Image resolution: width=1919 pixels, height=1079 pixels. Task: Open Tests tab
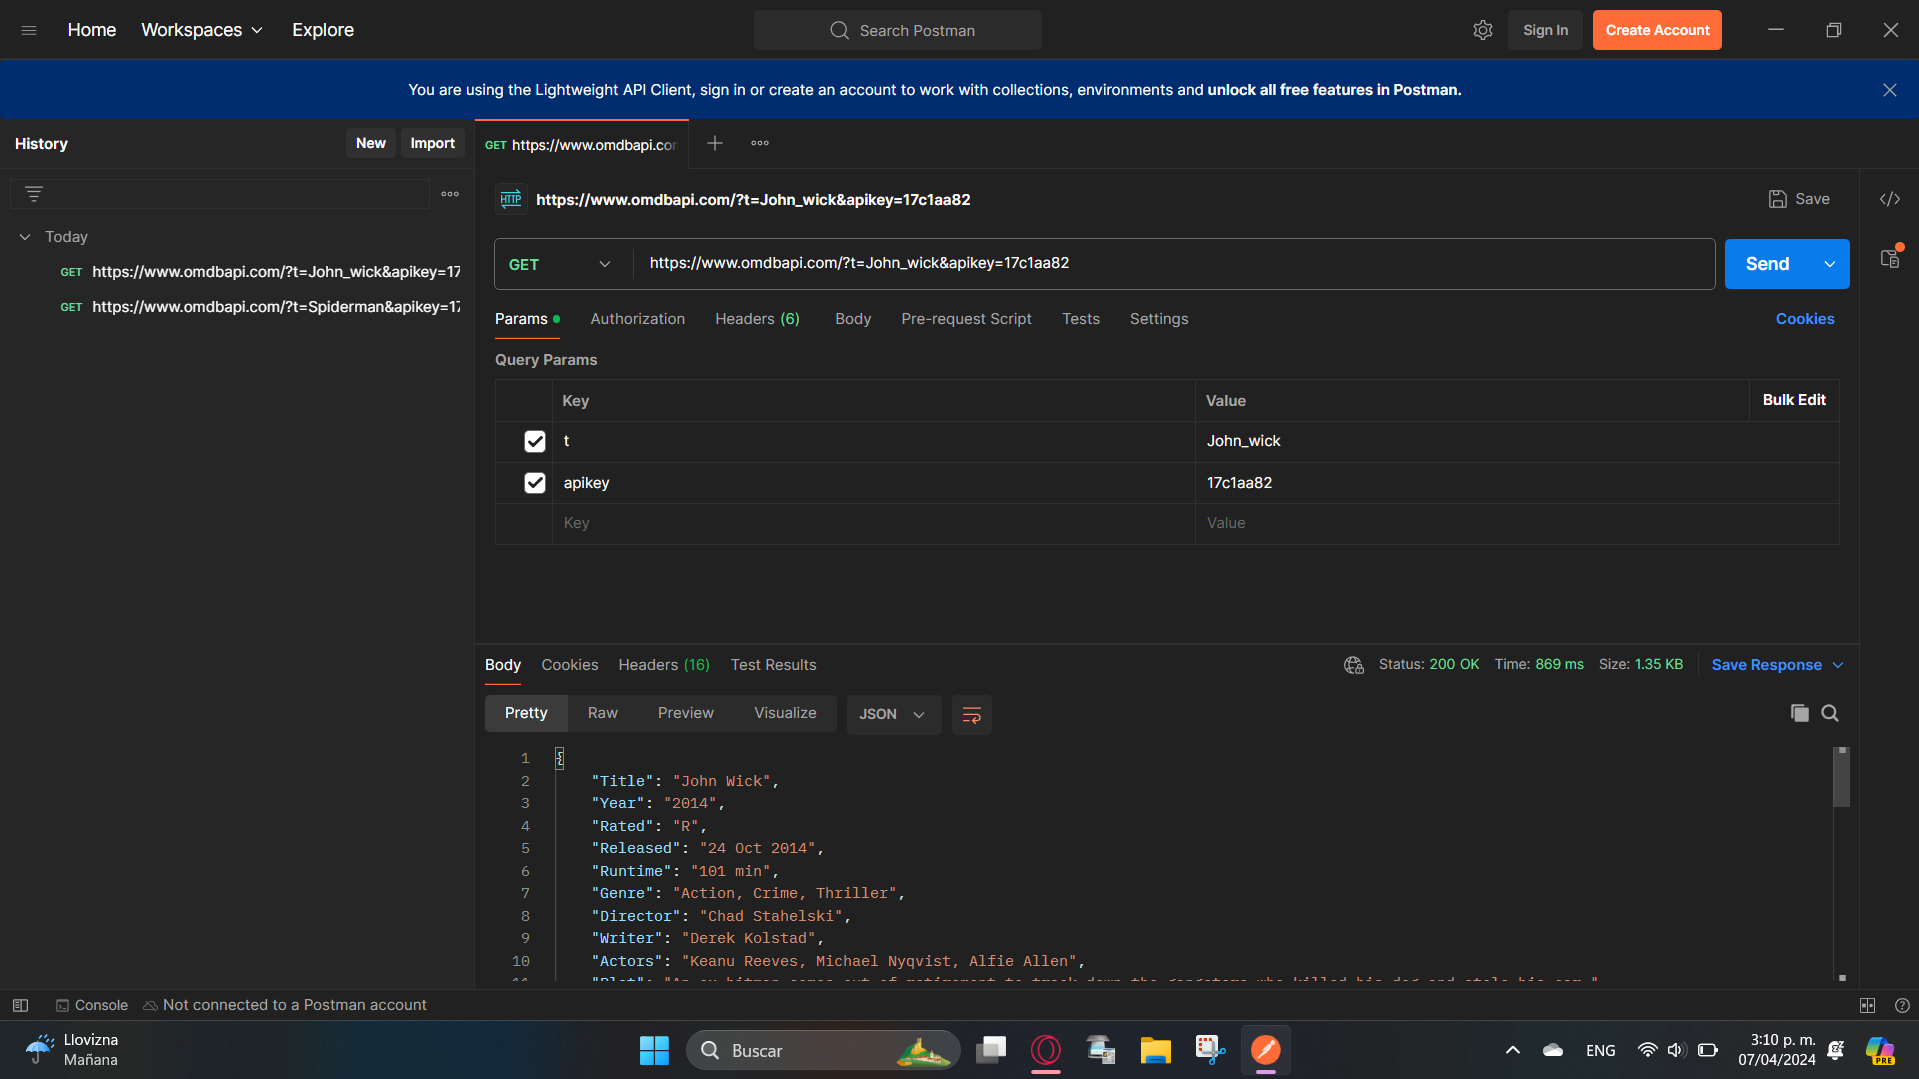pos(1081,319)
